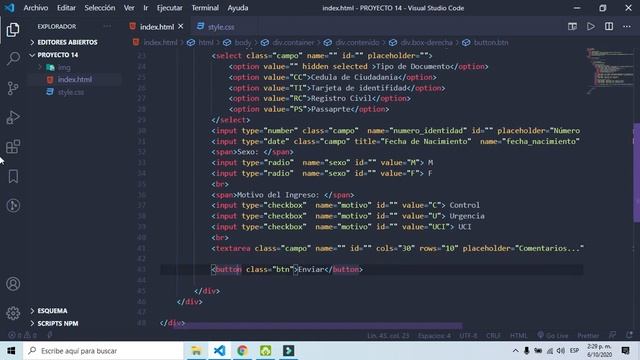The image size is (640, 360).
Task: Split the editor to the right
Action: 609,27
